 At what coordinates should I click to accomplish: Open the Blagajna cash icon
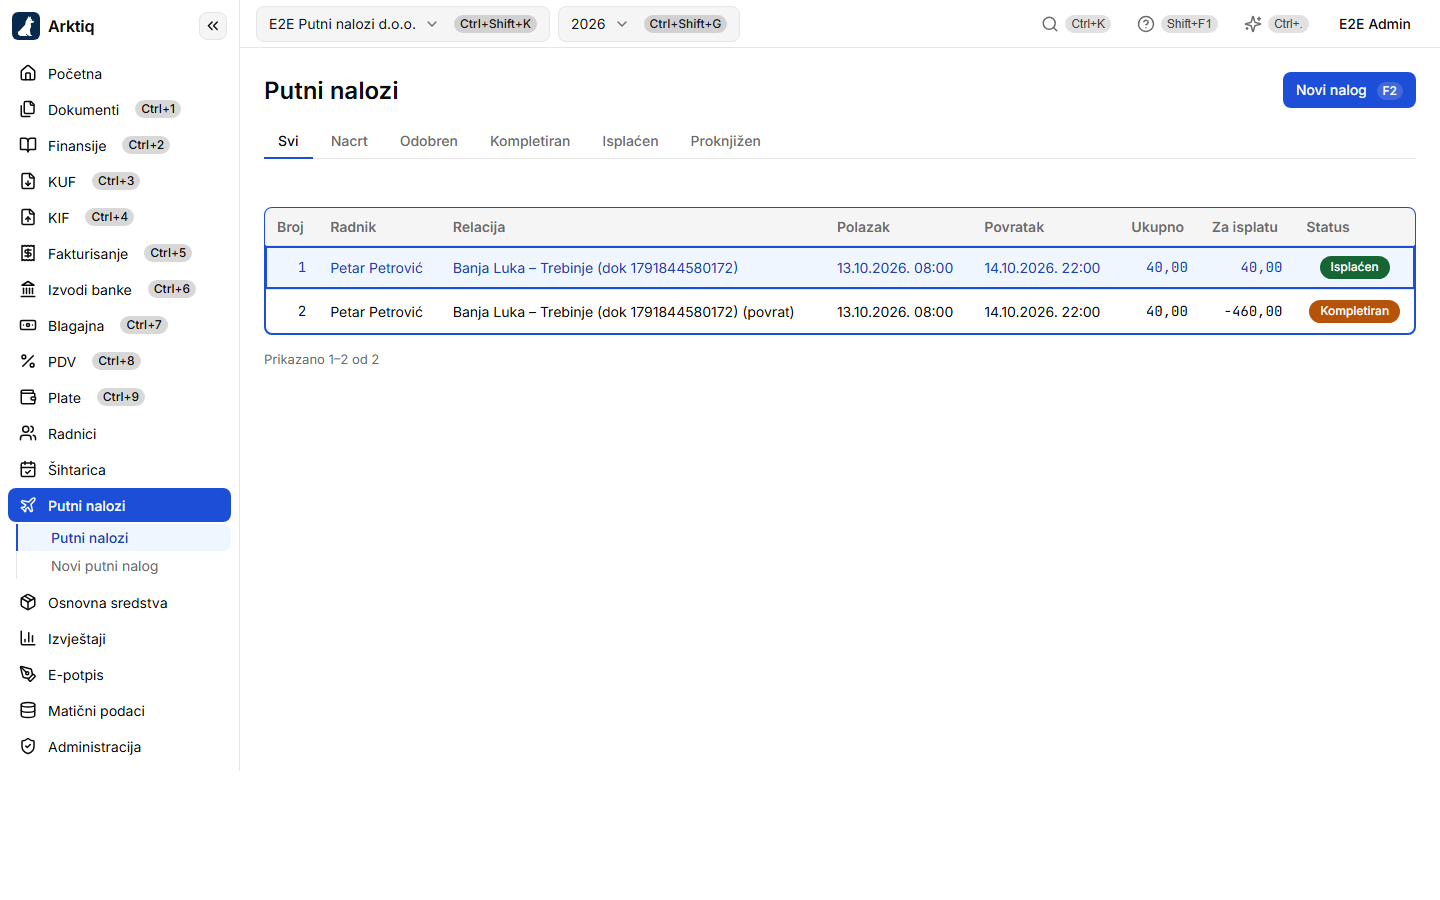coord(28,326)
